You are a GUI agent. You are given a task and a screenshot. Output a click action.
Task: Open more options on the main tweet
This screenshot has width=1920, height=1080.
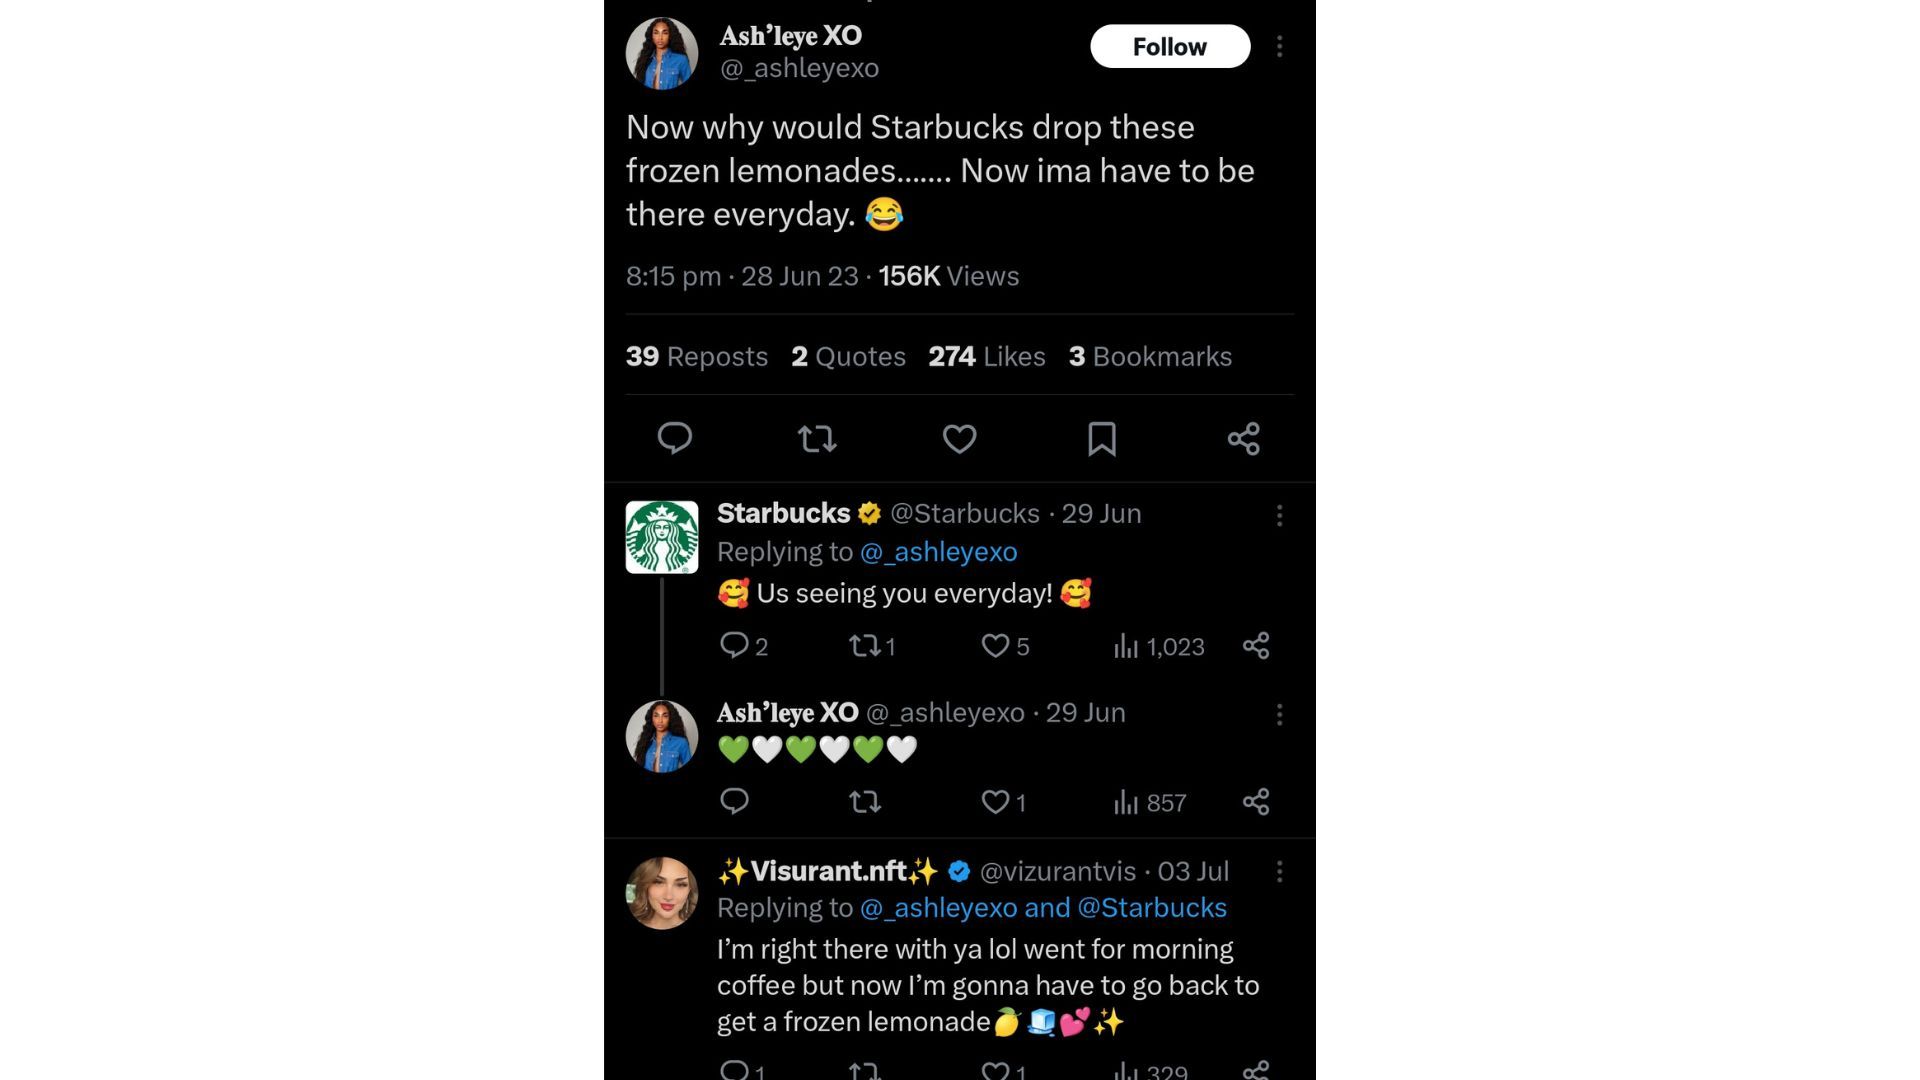pyautogui.click(x=1280, y=46)
